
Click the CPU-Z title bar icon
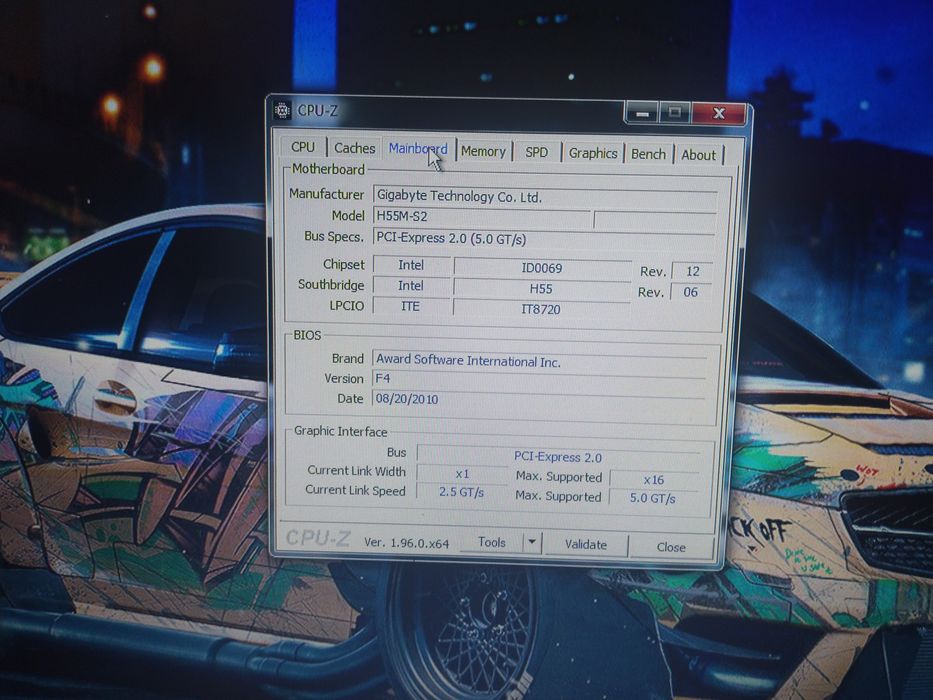(282, 110)
